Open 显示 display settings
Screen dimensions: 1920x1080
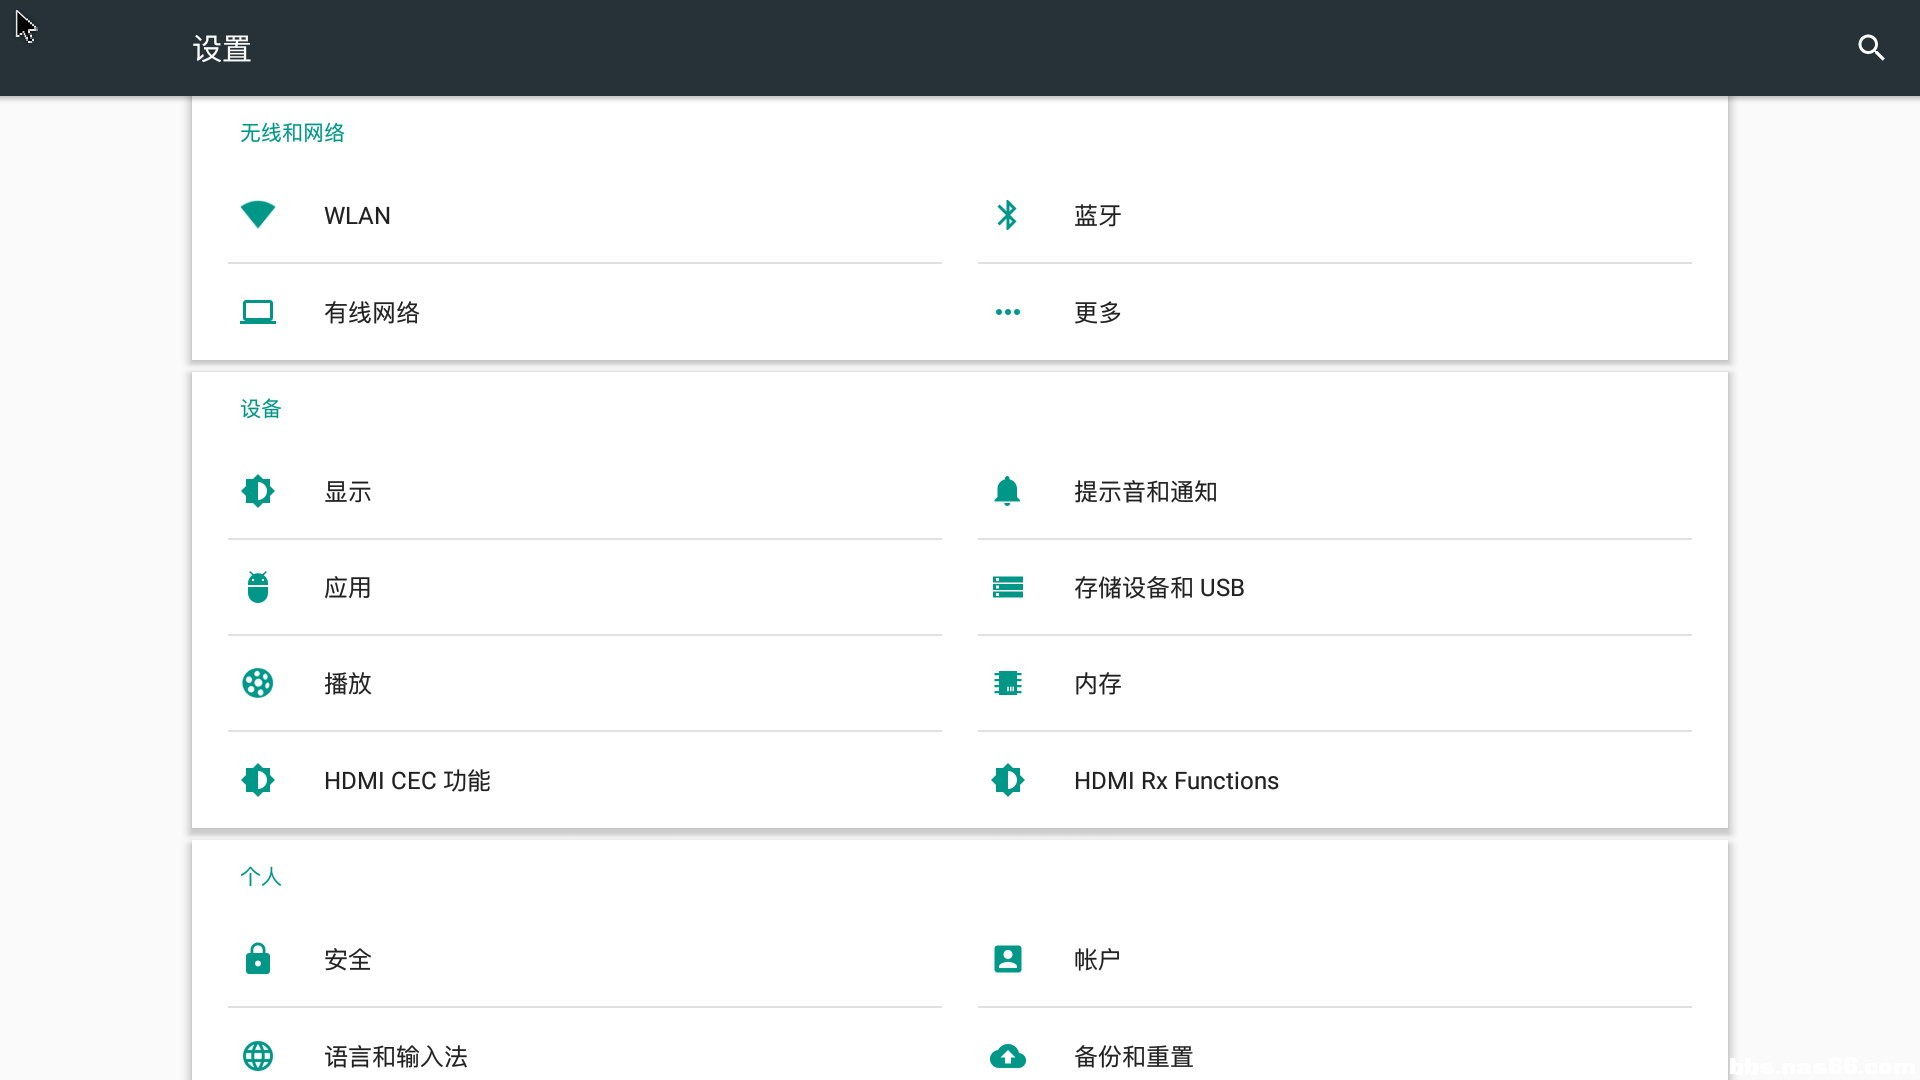point(585,491)
